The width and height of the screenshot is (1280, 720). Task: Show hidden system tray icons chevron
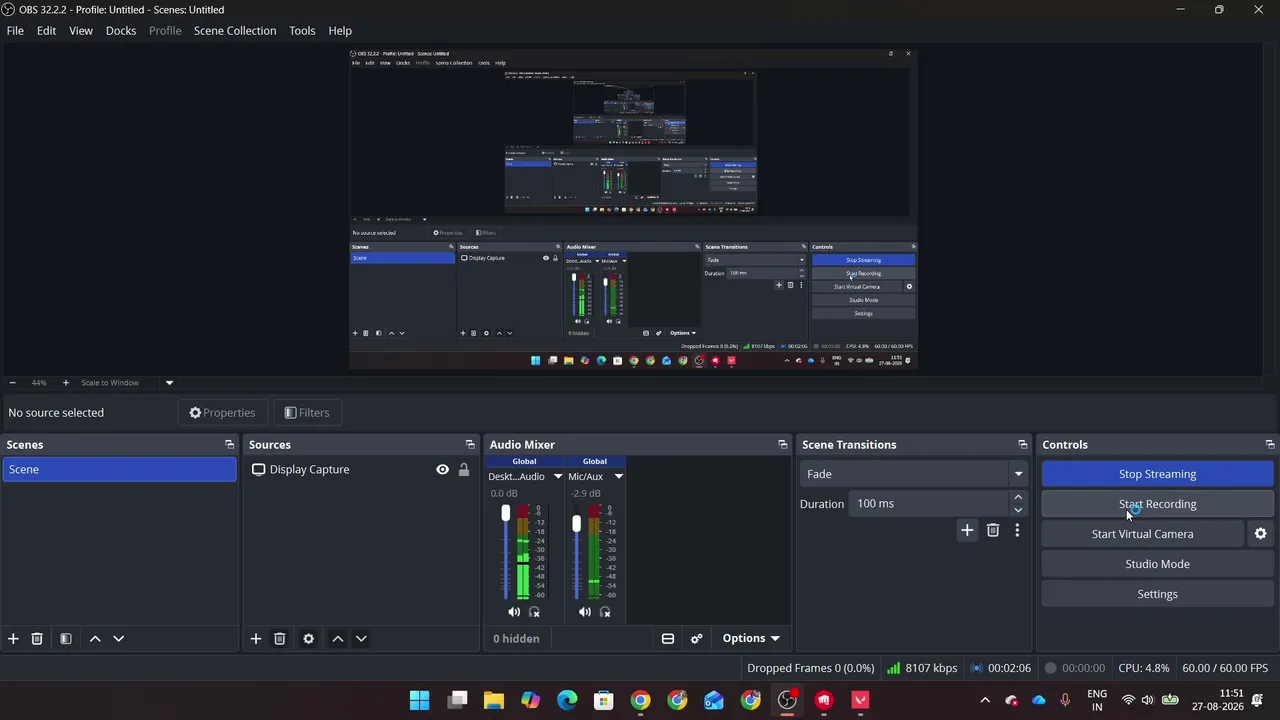(985, 700)
